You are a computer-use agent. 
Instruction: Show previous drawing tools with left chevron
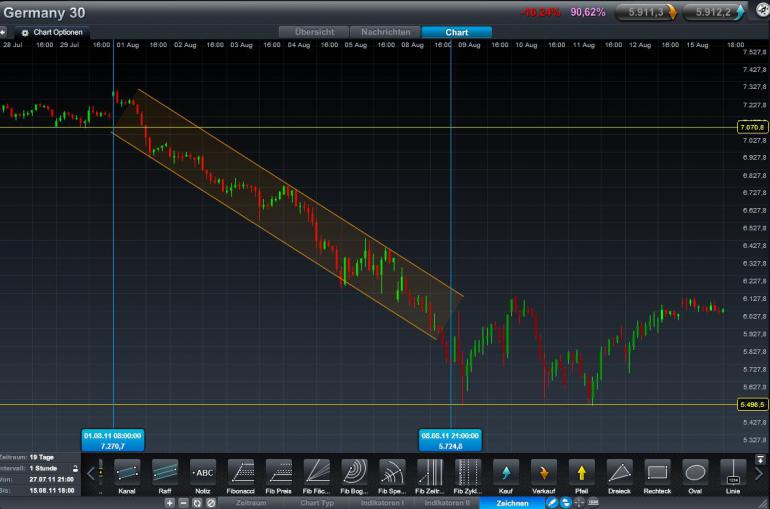pyautogui.click(x=90, y=474)
